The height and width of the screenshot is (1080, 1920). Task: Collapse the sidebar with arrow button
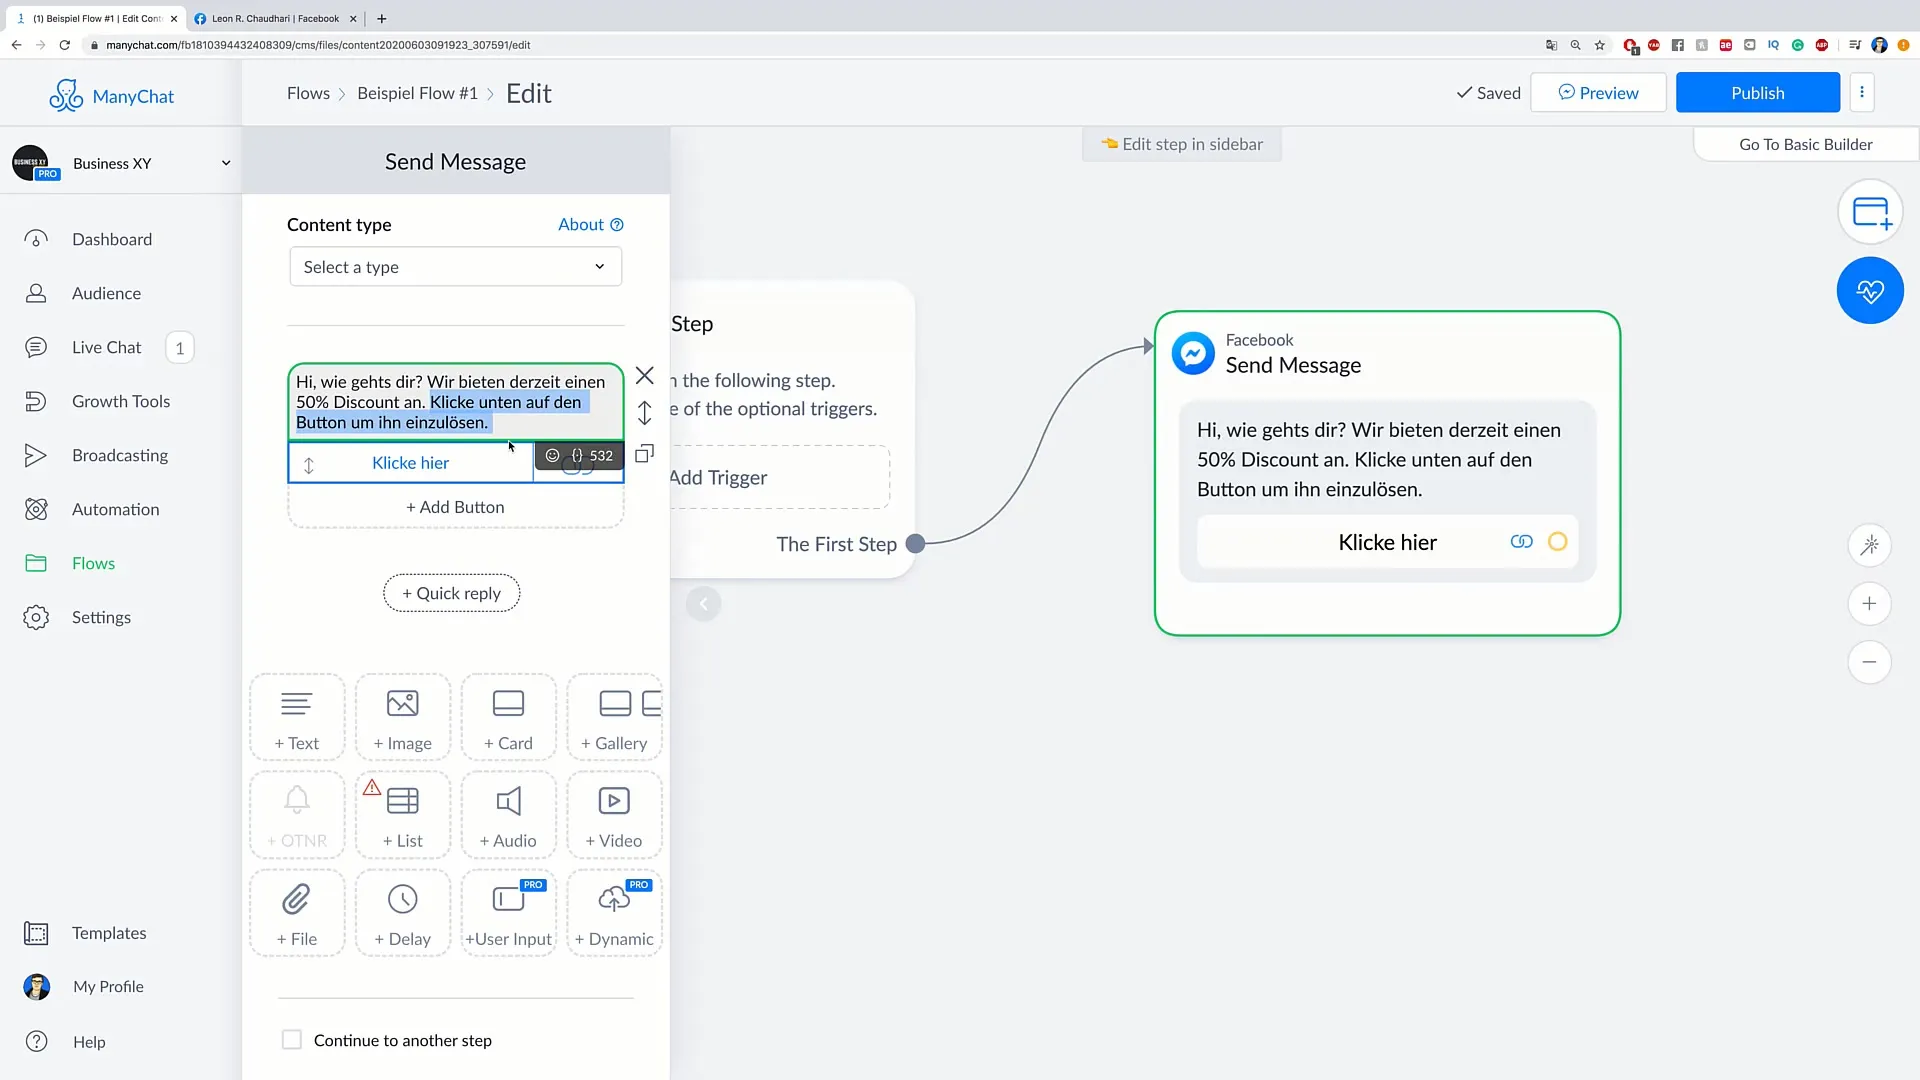pos(703,603)
